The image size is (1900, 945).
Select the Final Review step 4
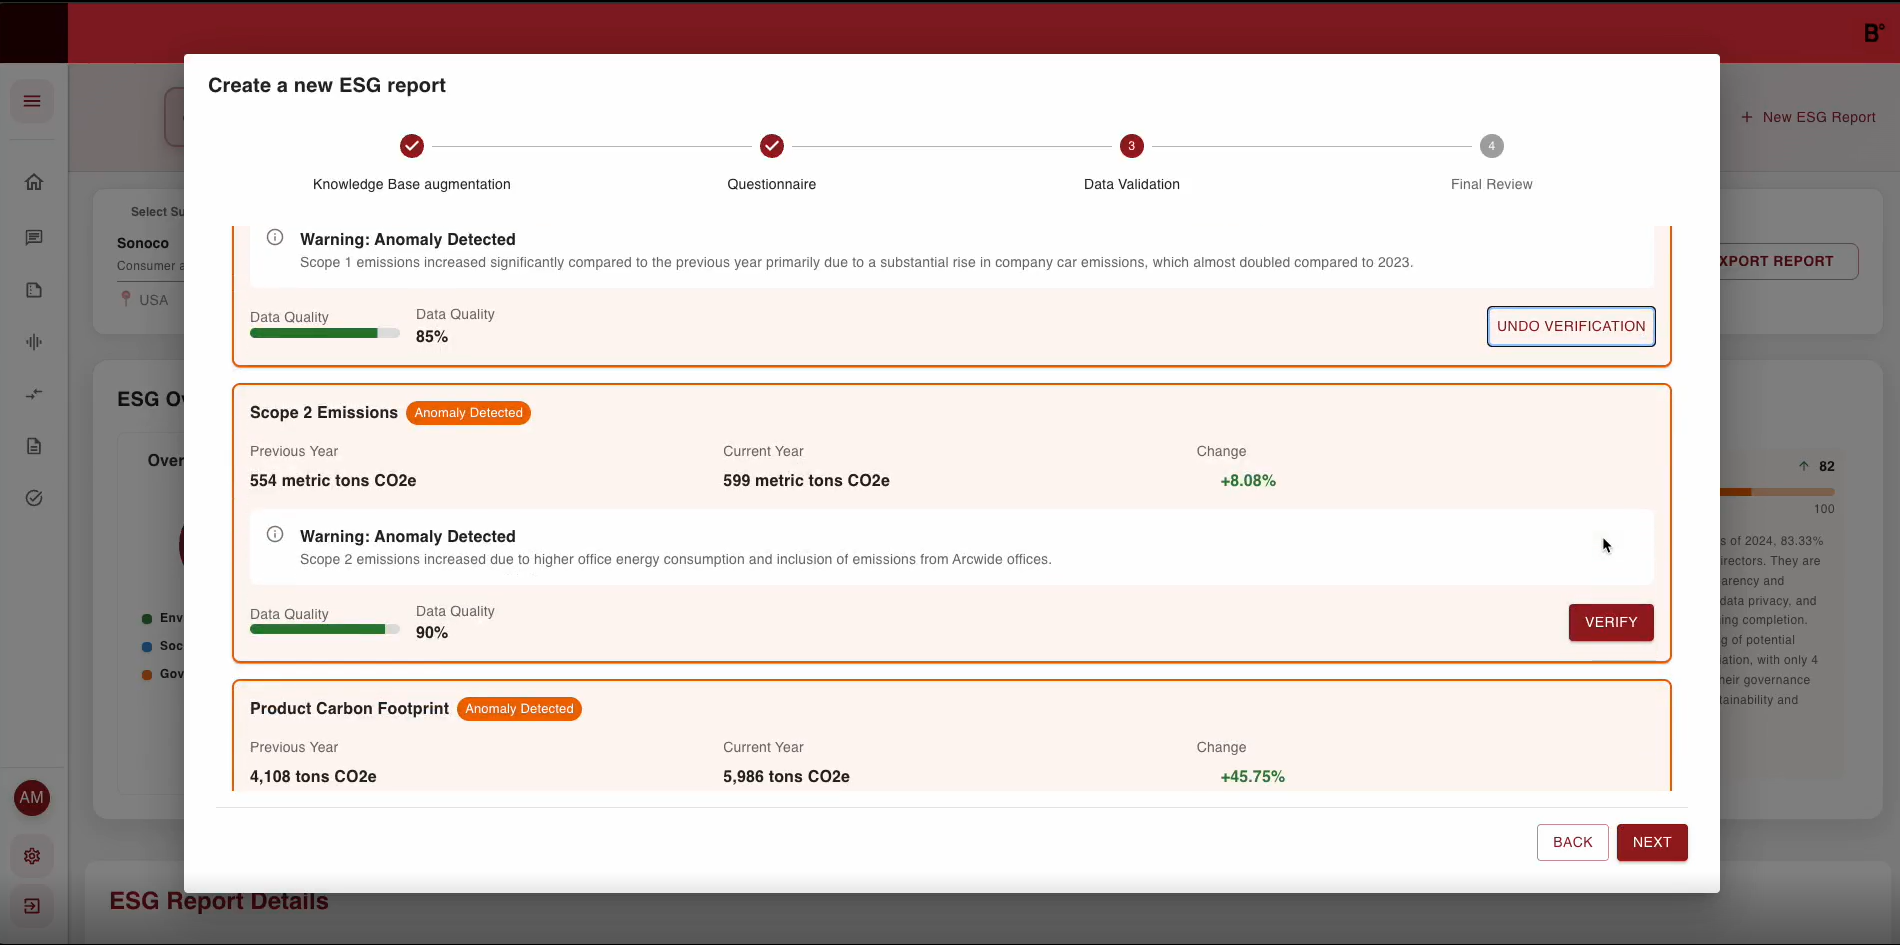click(x=1491, y=146)
